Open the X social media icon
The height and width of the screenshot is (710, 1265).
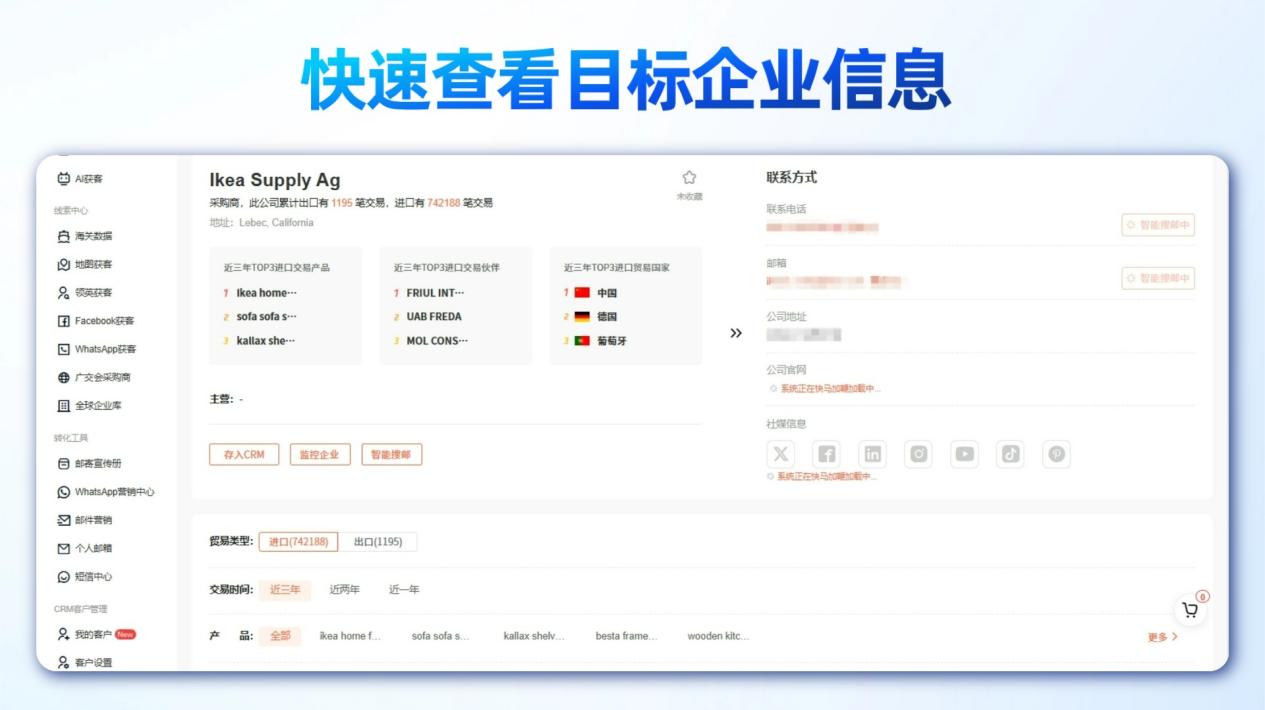[779, 453]
